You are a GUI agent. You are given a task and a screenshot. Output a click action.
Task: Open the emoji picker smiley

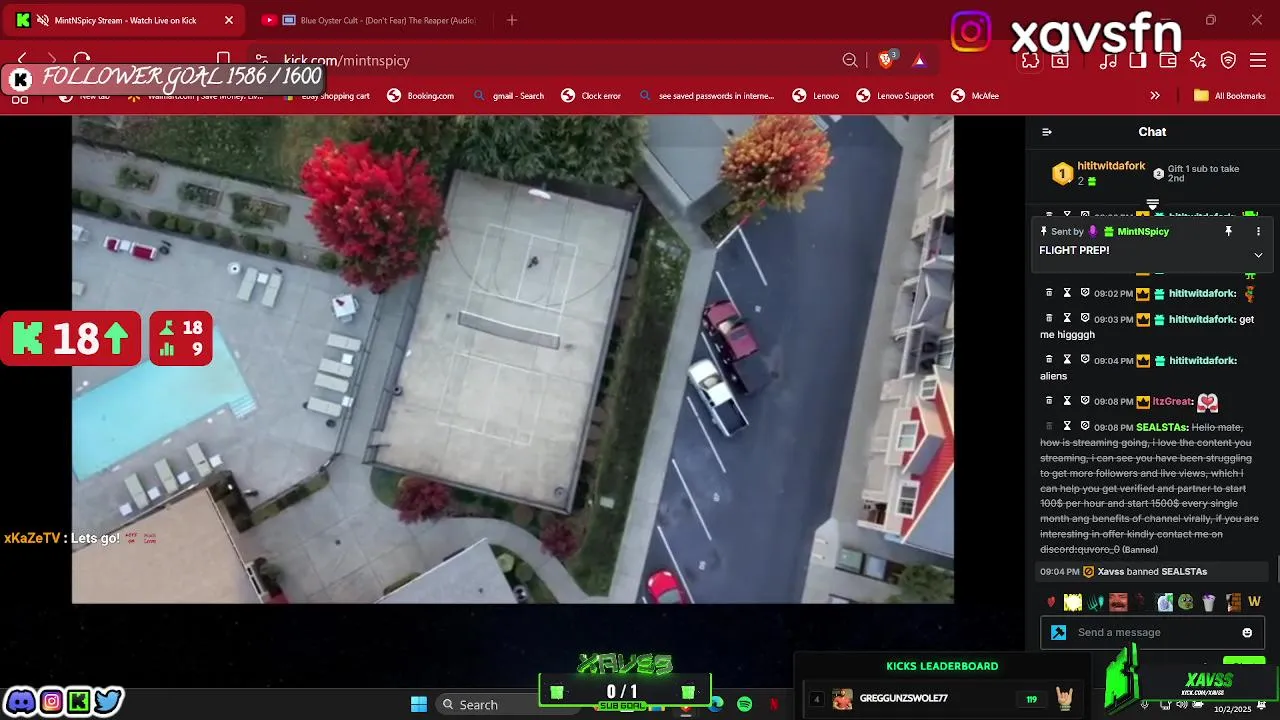1247,632
